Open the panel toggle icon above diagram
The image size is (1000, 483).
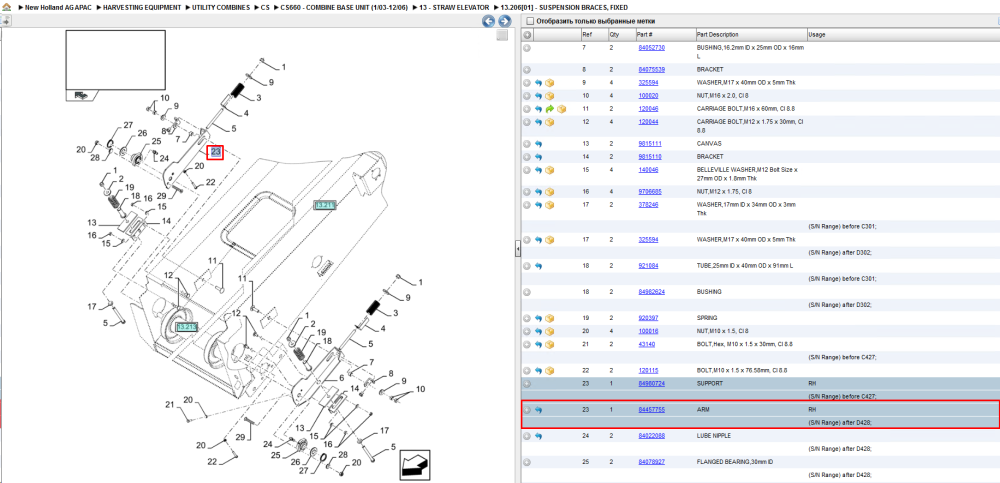tap(5, 20)
